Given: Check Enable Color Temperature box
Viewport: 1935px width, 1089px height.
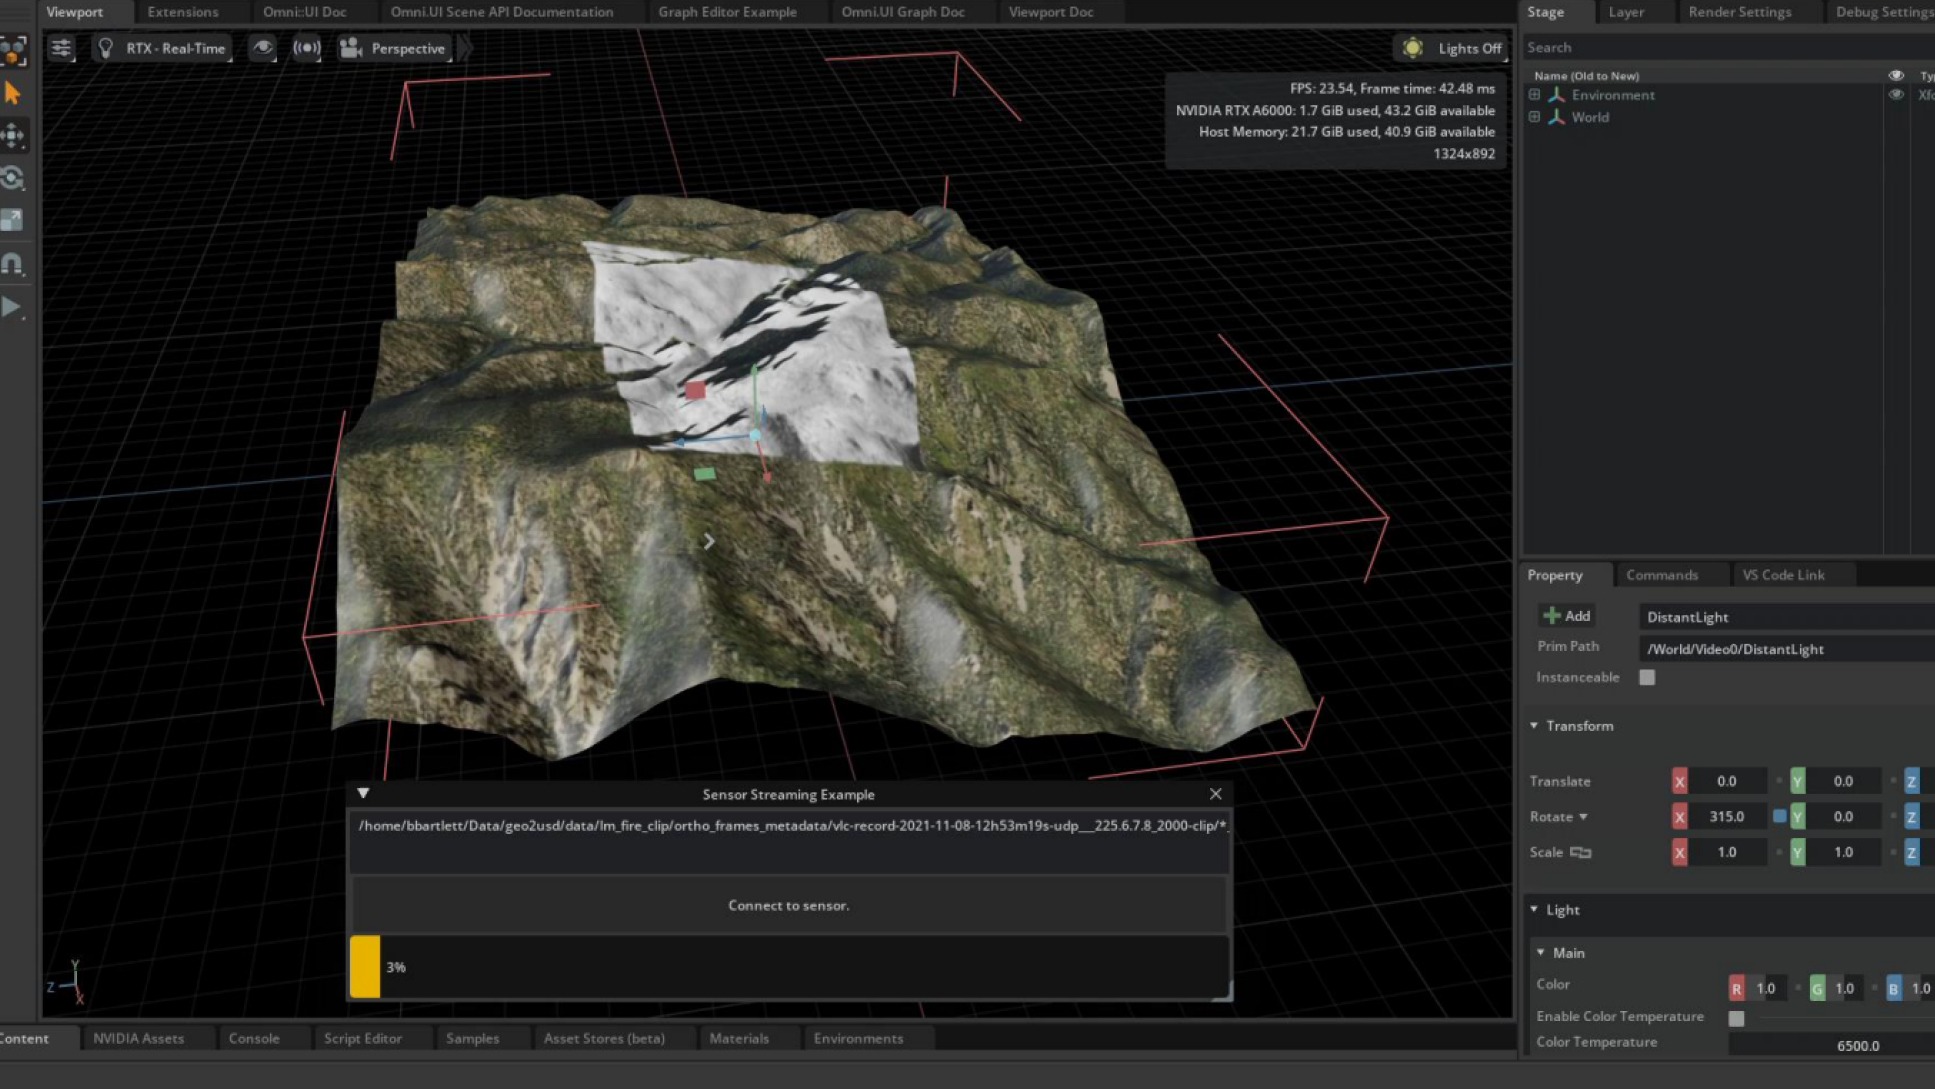Looking at the screenshot, I should [1736, 1018].
